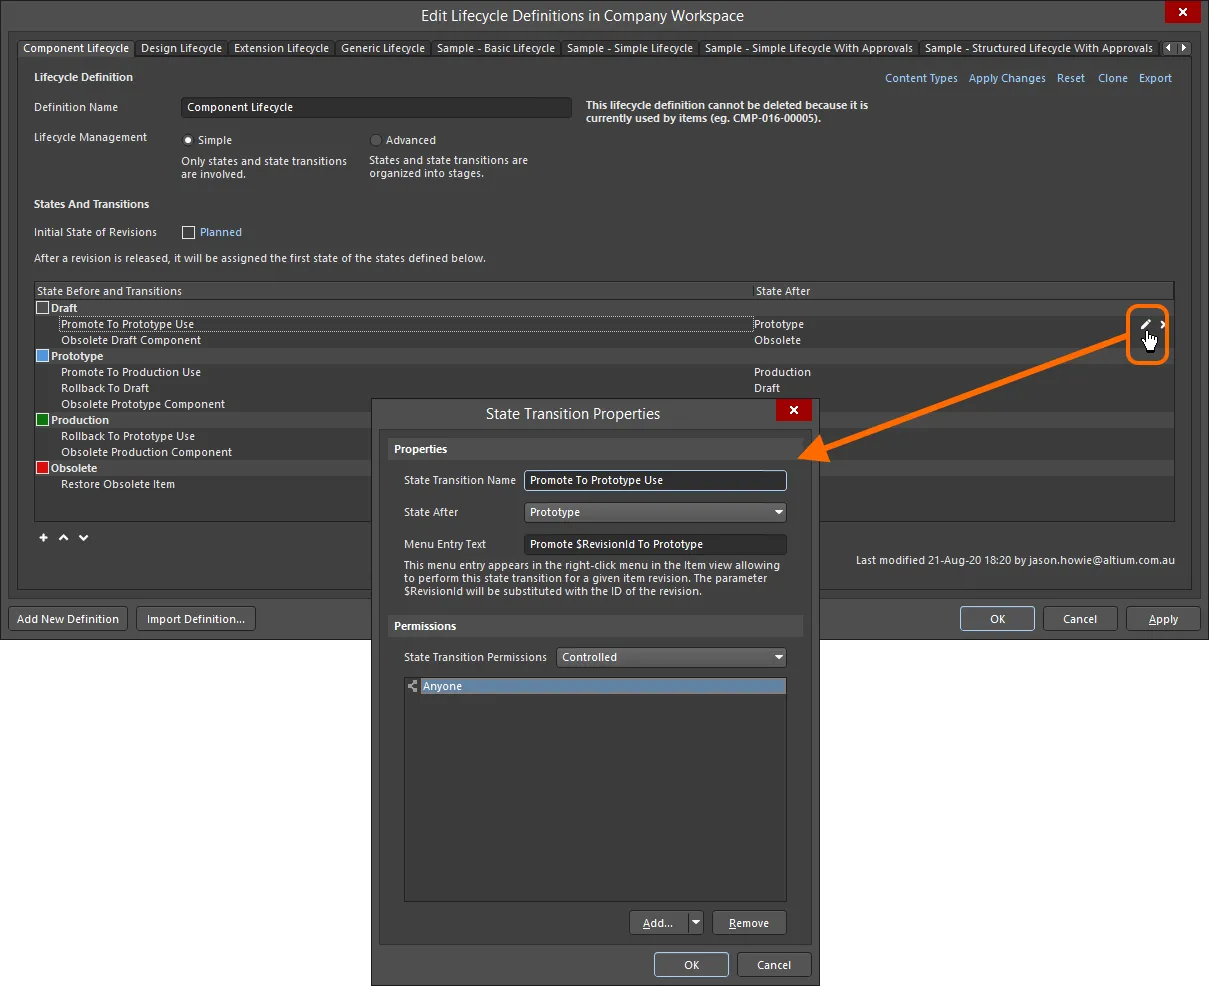Switch to the Extension Lifecycle tab
Viewport: 1209px width, 986px height.
tap(281, 48)
